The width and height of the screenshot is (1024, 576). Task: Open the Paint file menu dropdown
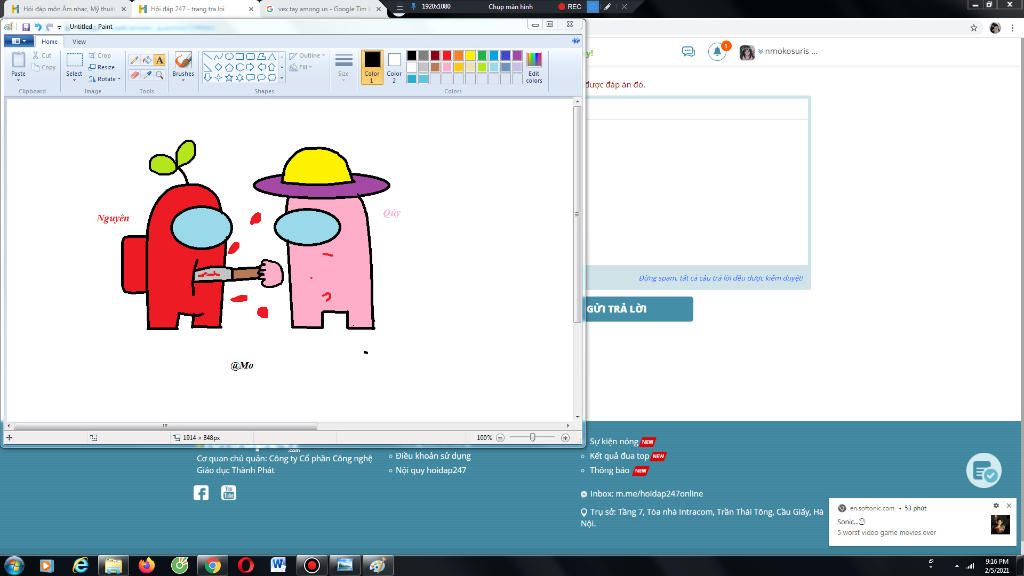point(18,41)
